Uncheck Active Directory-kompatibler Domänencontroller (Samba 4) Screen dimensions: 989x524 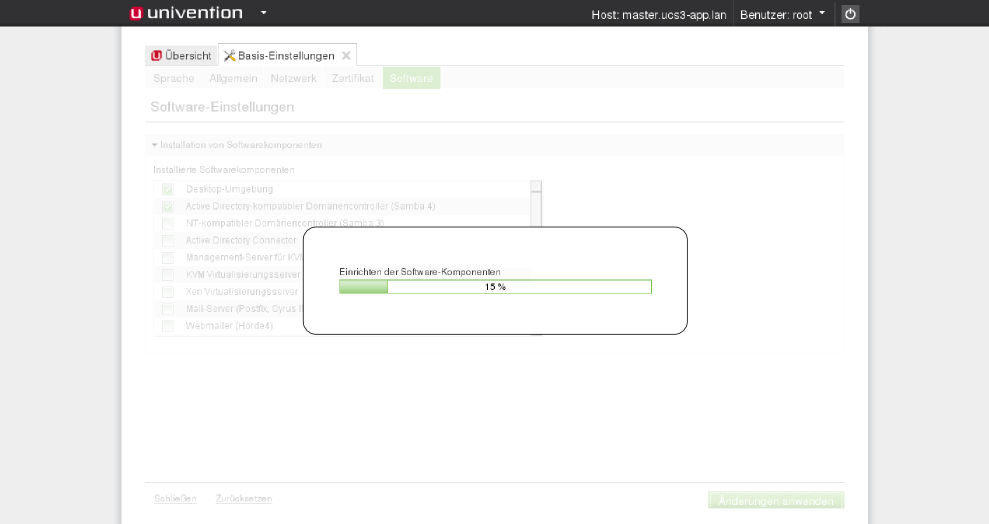(x=168, y=206)
